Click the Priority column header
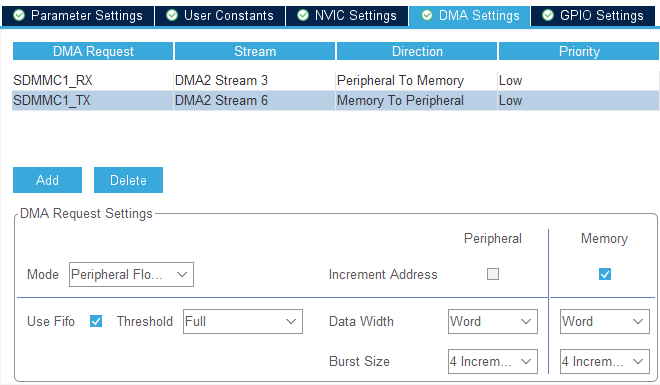The width and height of the screenshot is (660, 385). (x=579, y=51)
